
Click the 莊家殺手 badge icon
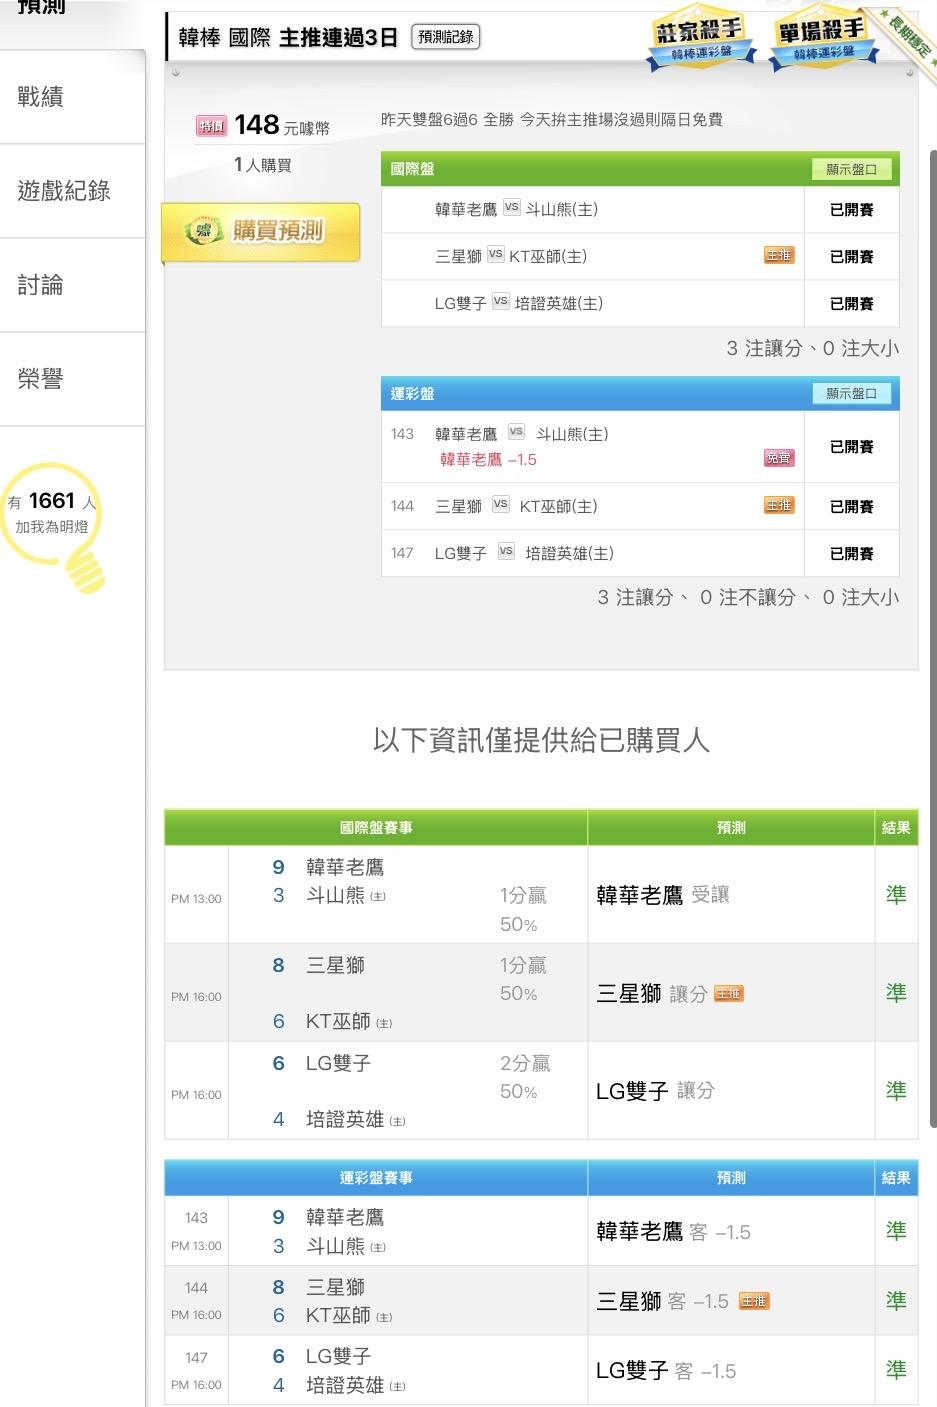tap(699, 40)
